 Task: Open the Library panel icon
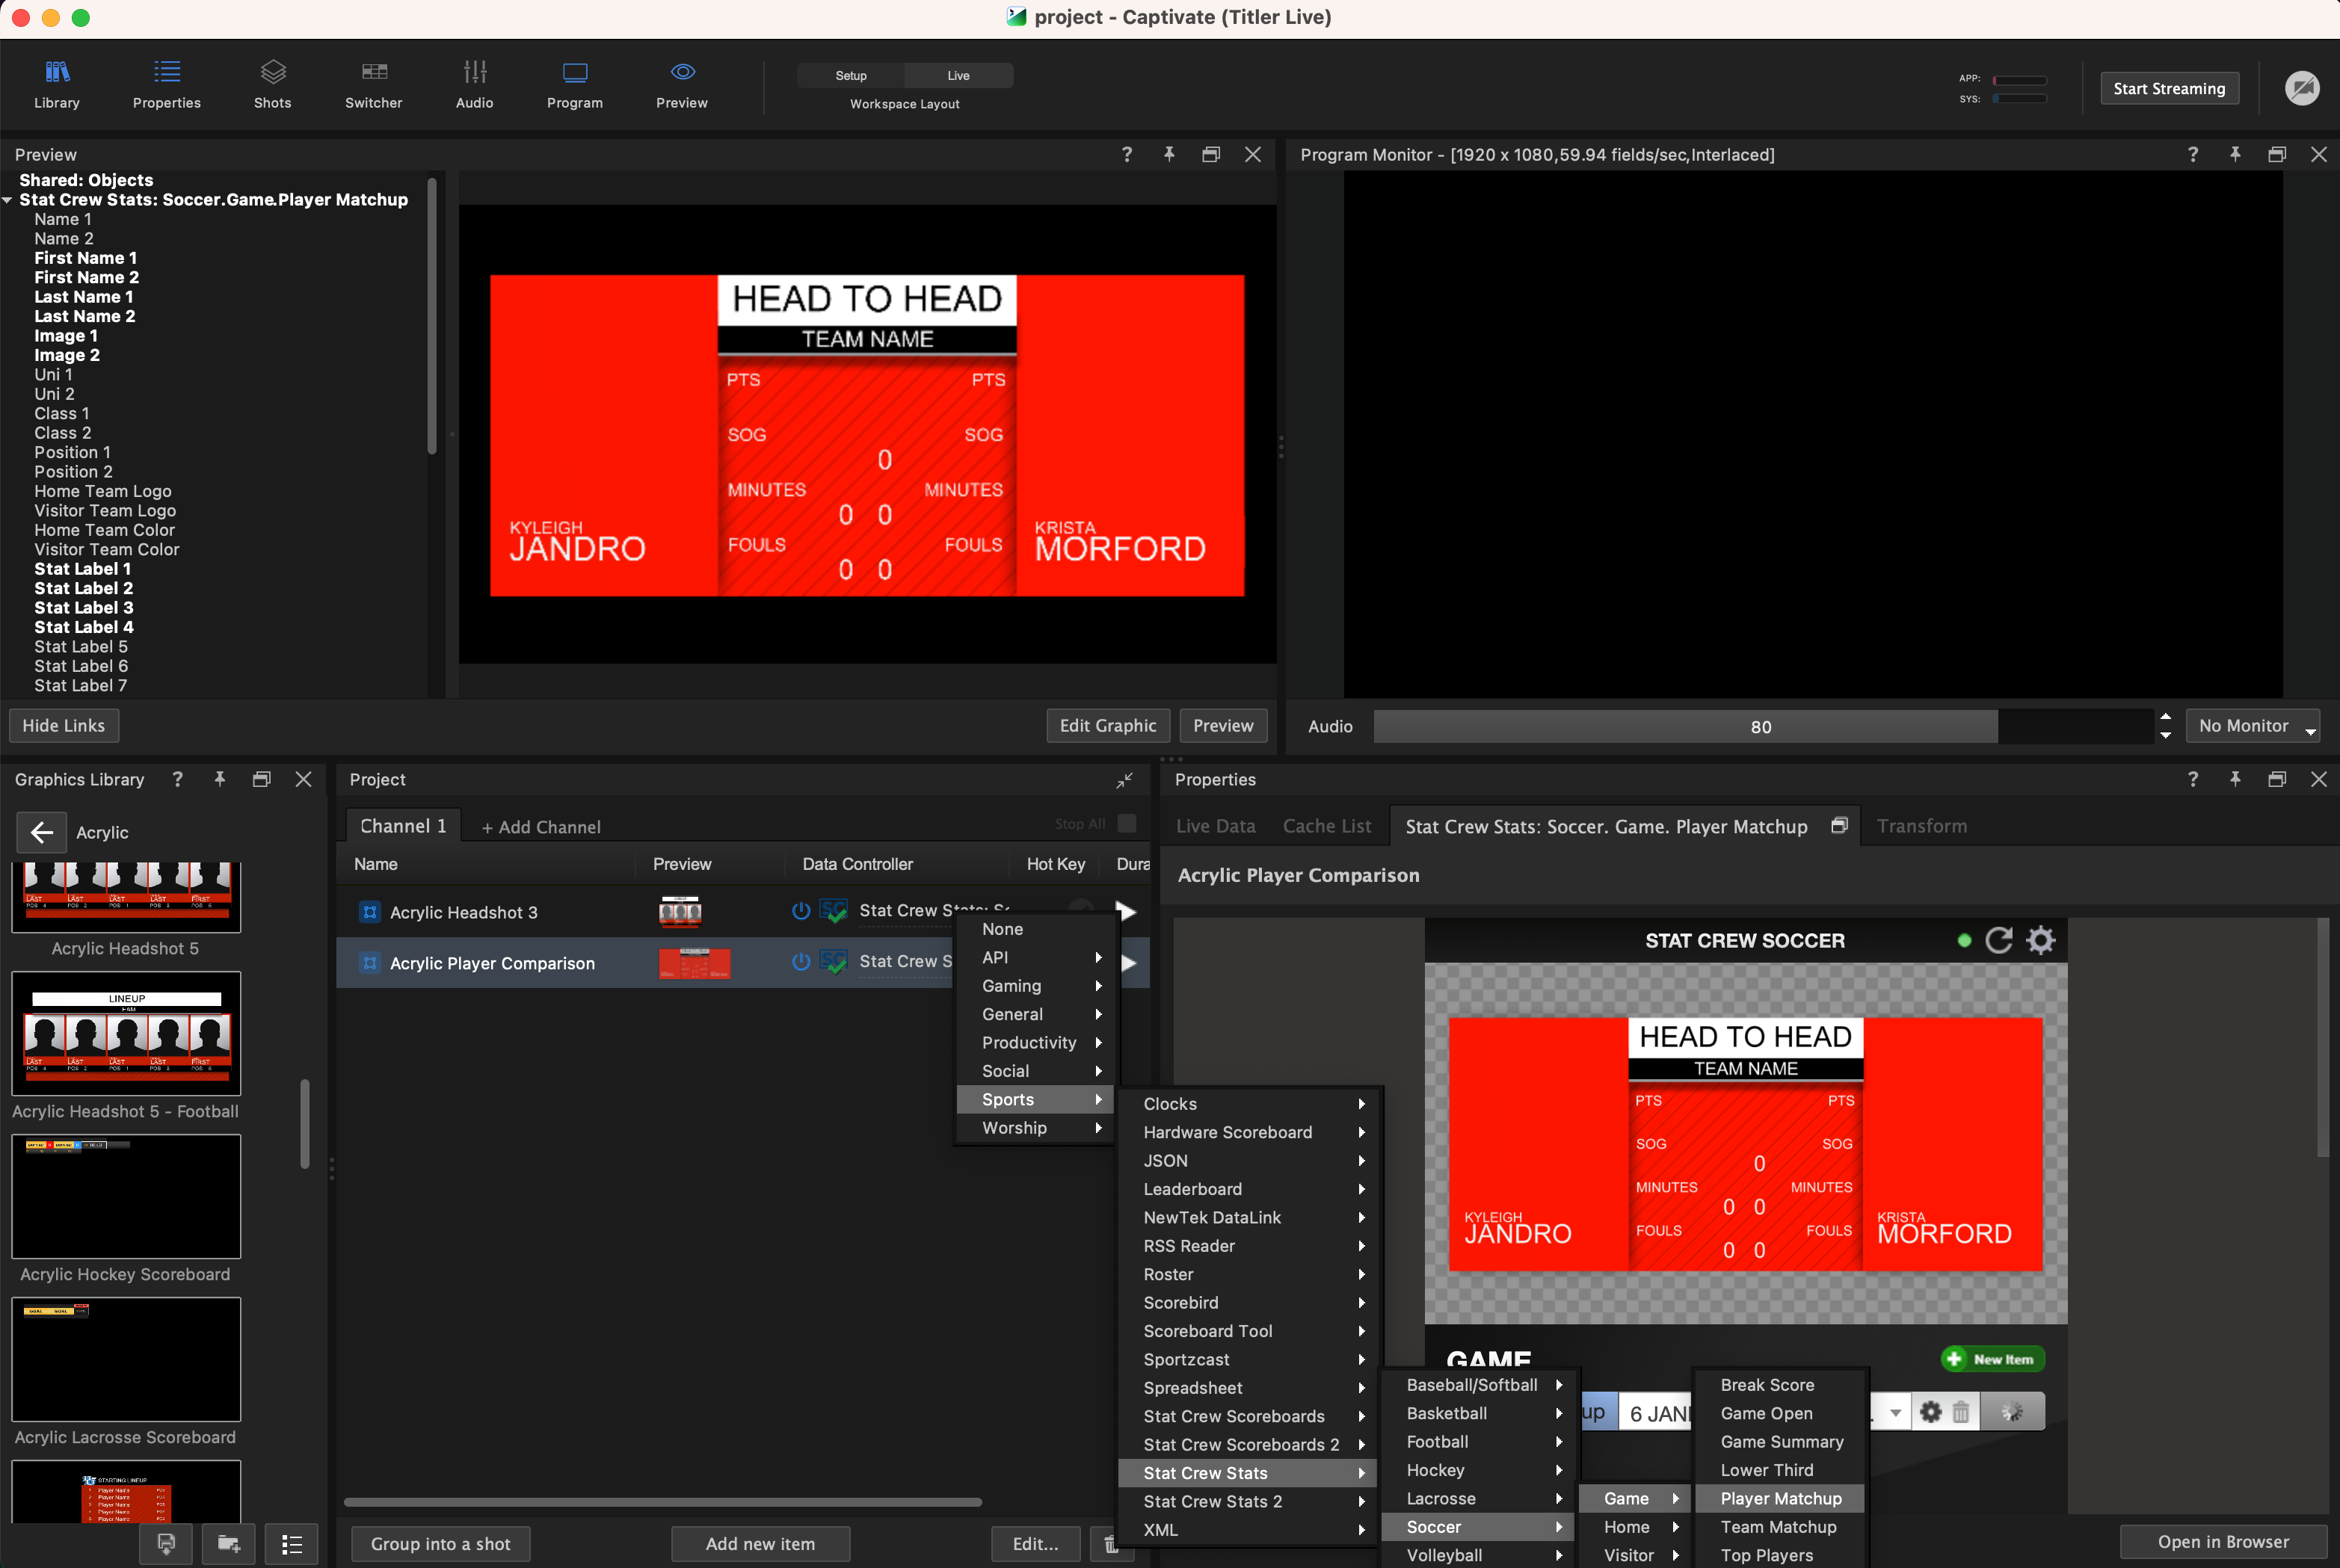[x=57, y=72]
